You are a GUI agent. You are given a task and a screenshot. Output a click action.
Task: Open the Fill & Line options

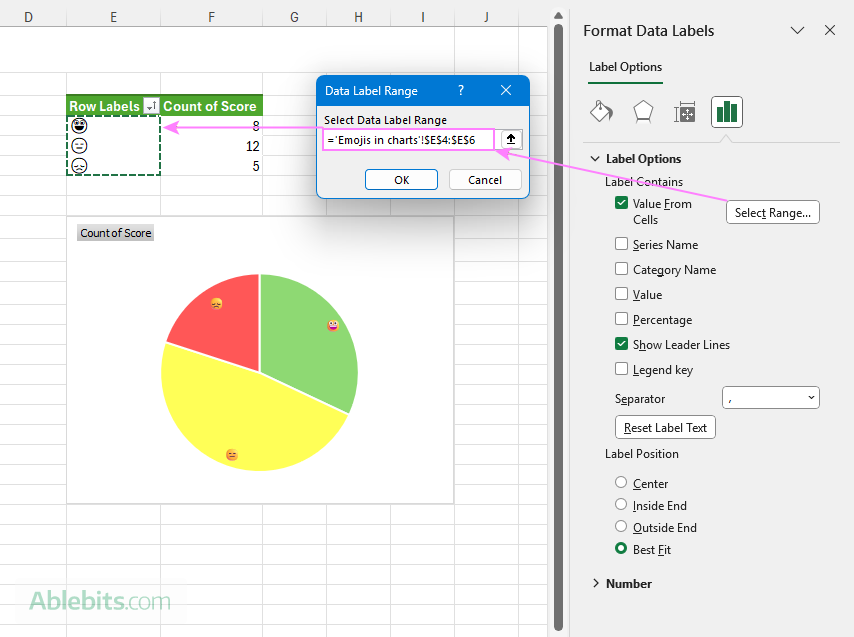pos(601,112)
